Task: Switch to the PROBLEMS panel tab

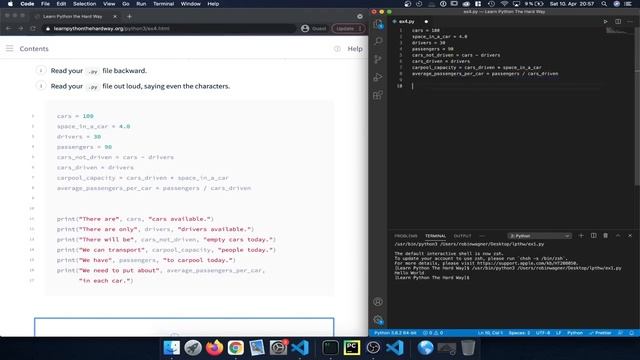Action: (x=406, y=236)
